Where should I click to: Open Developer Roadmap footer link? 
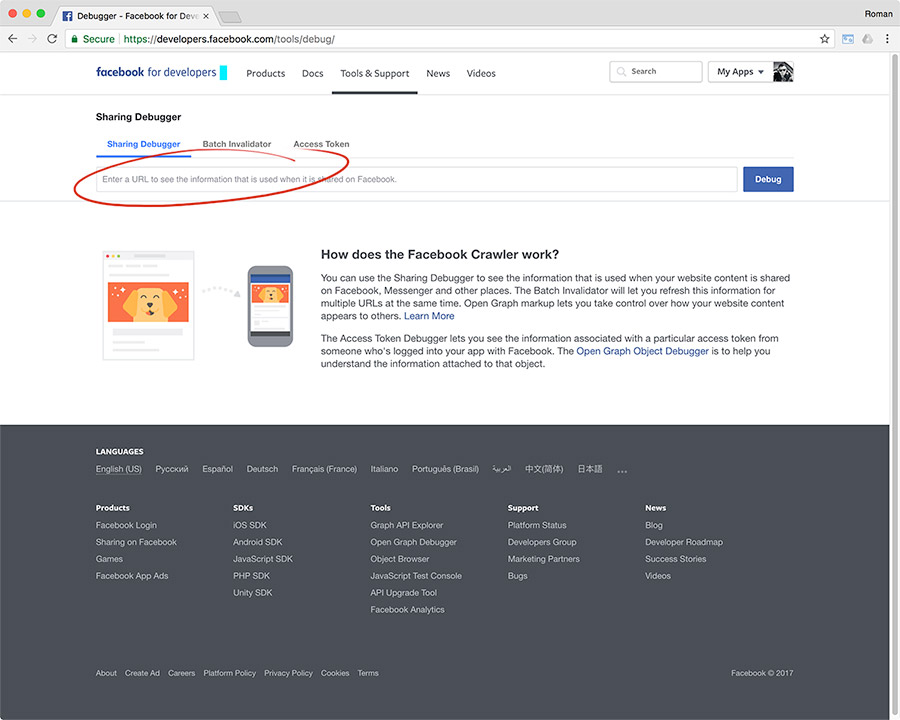684,542
